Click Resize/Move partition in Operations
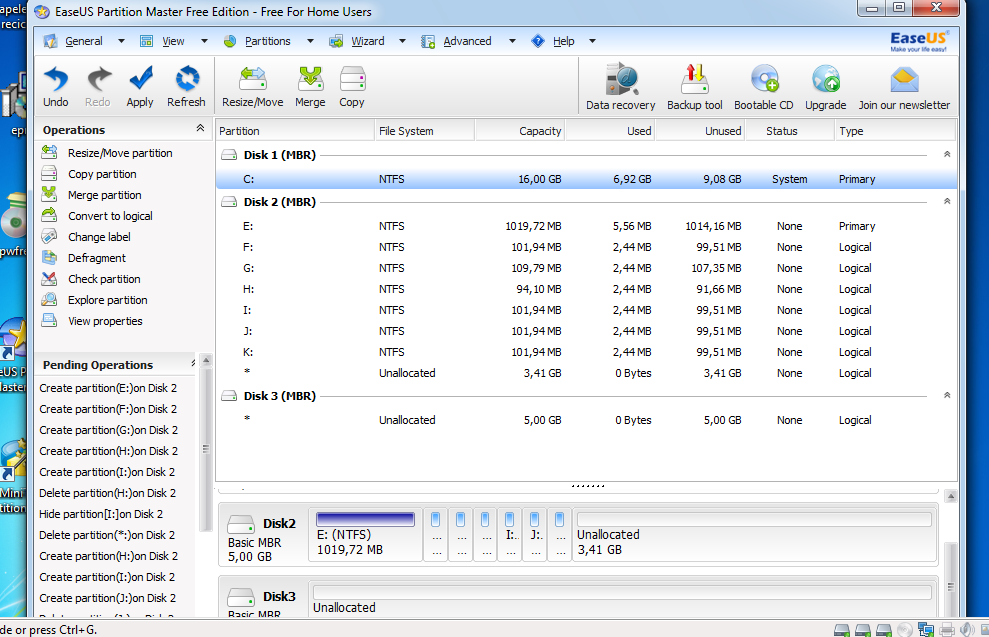The width and height of the screenshot is (989, 637). pos(120,153)
